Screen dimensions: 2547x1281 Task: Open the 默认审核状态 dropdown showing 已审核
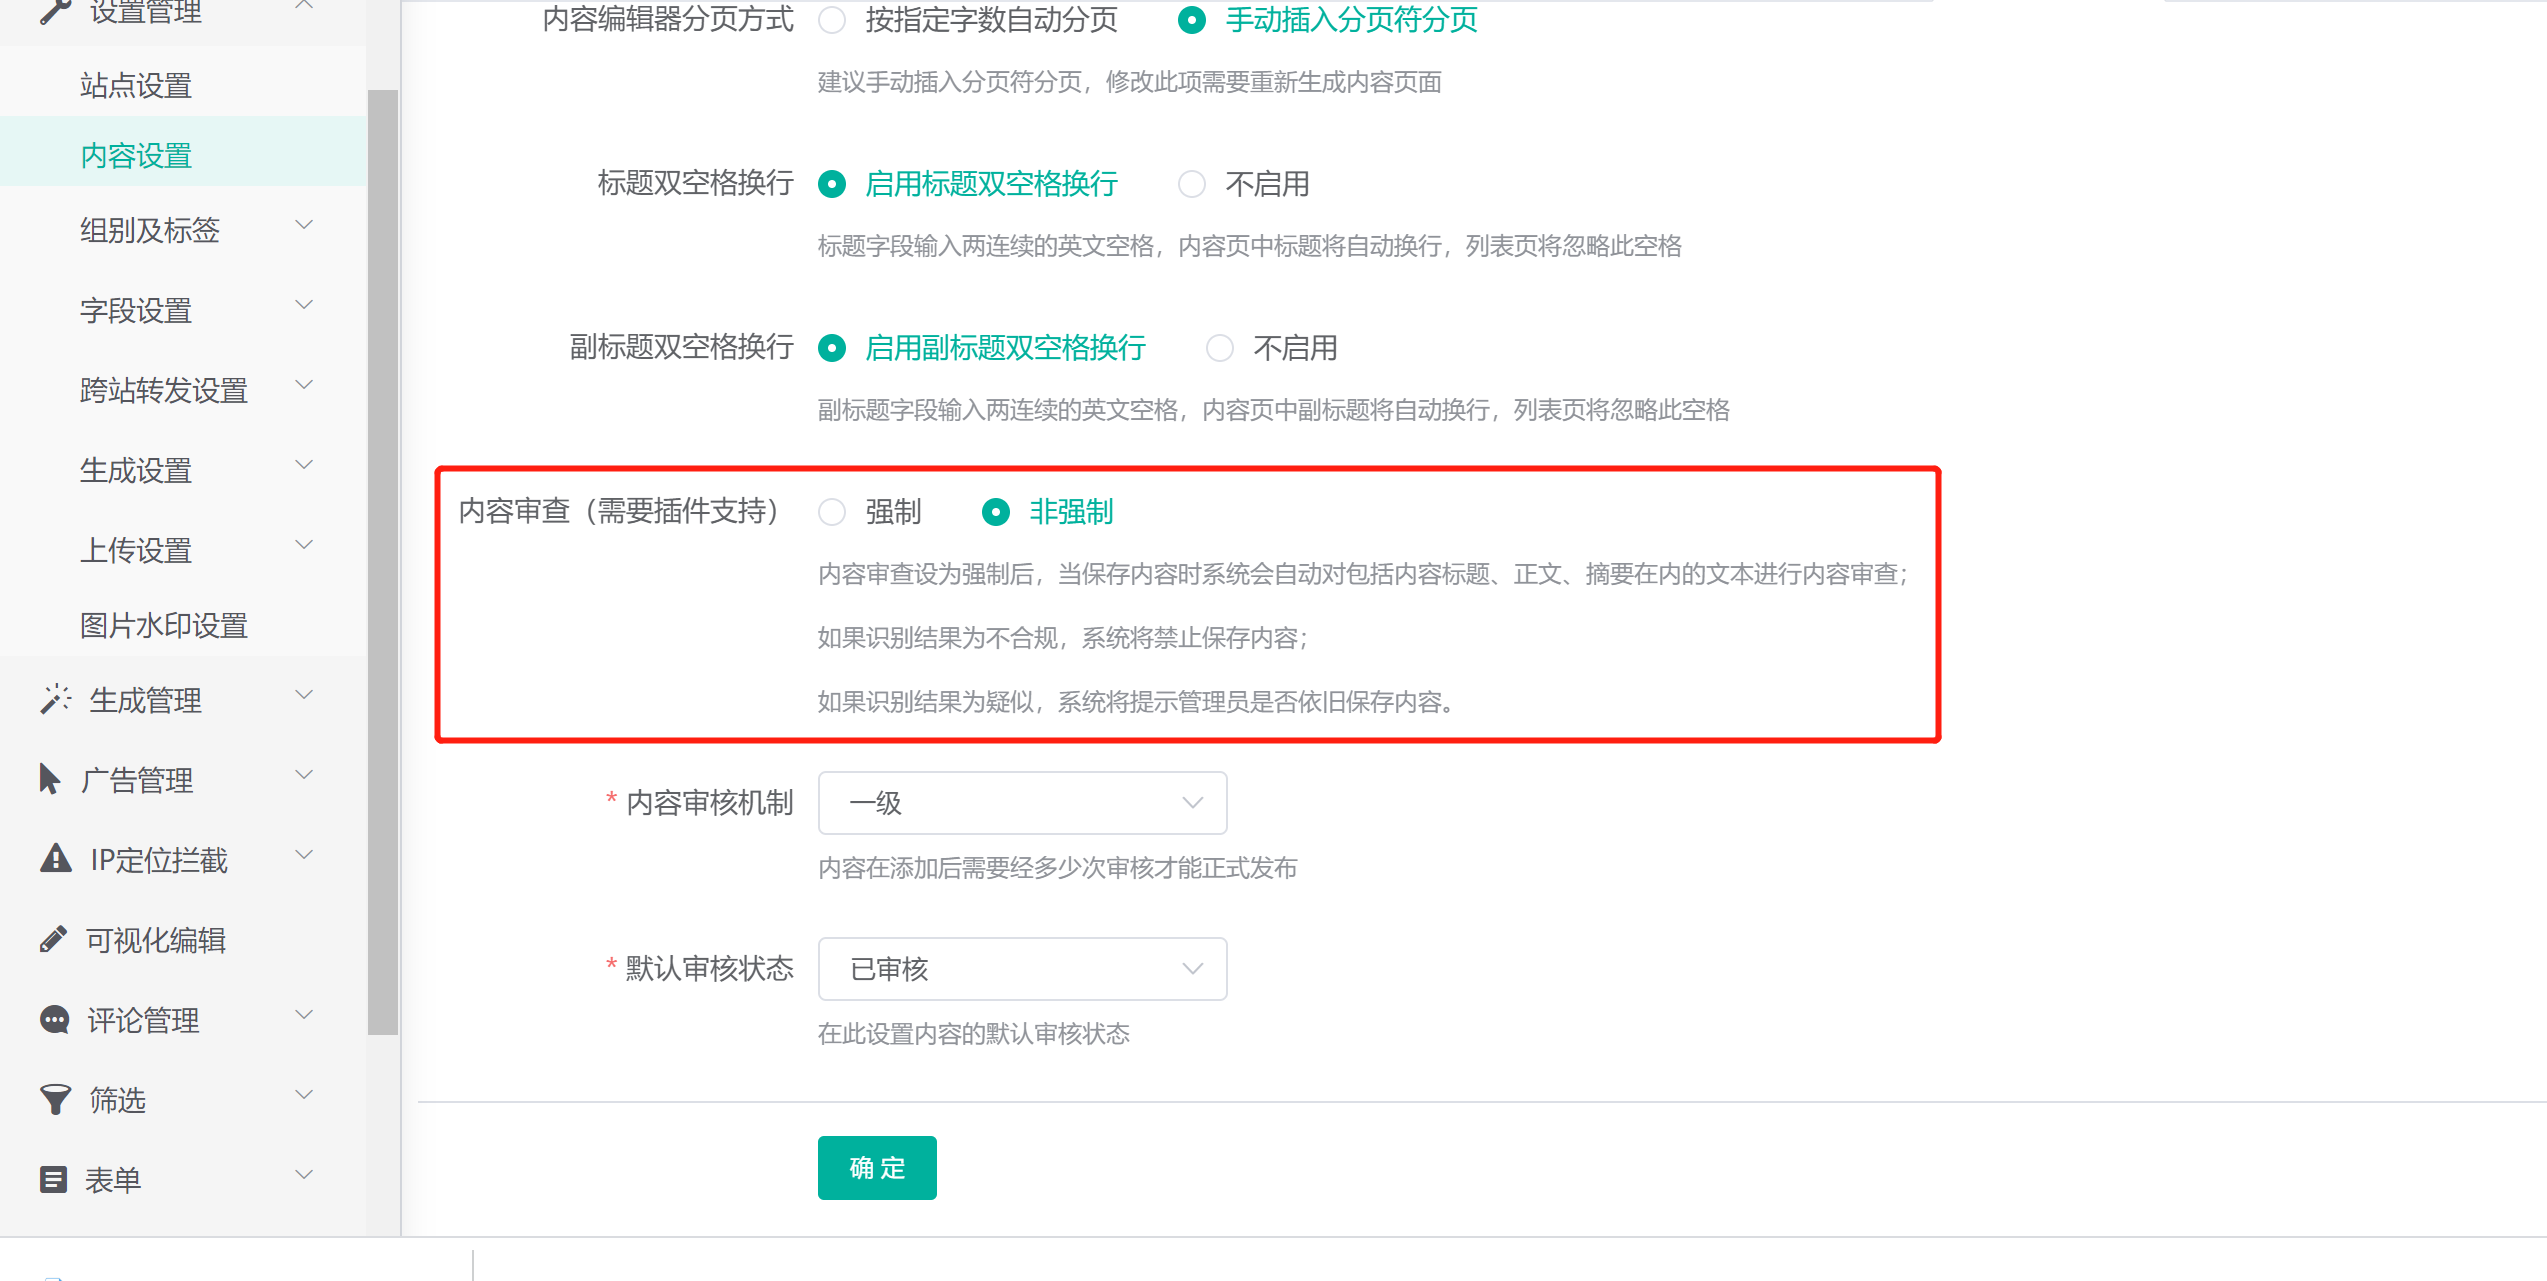(x=1022, y=969)
